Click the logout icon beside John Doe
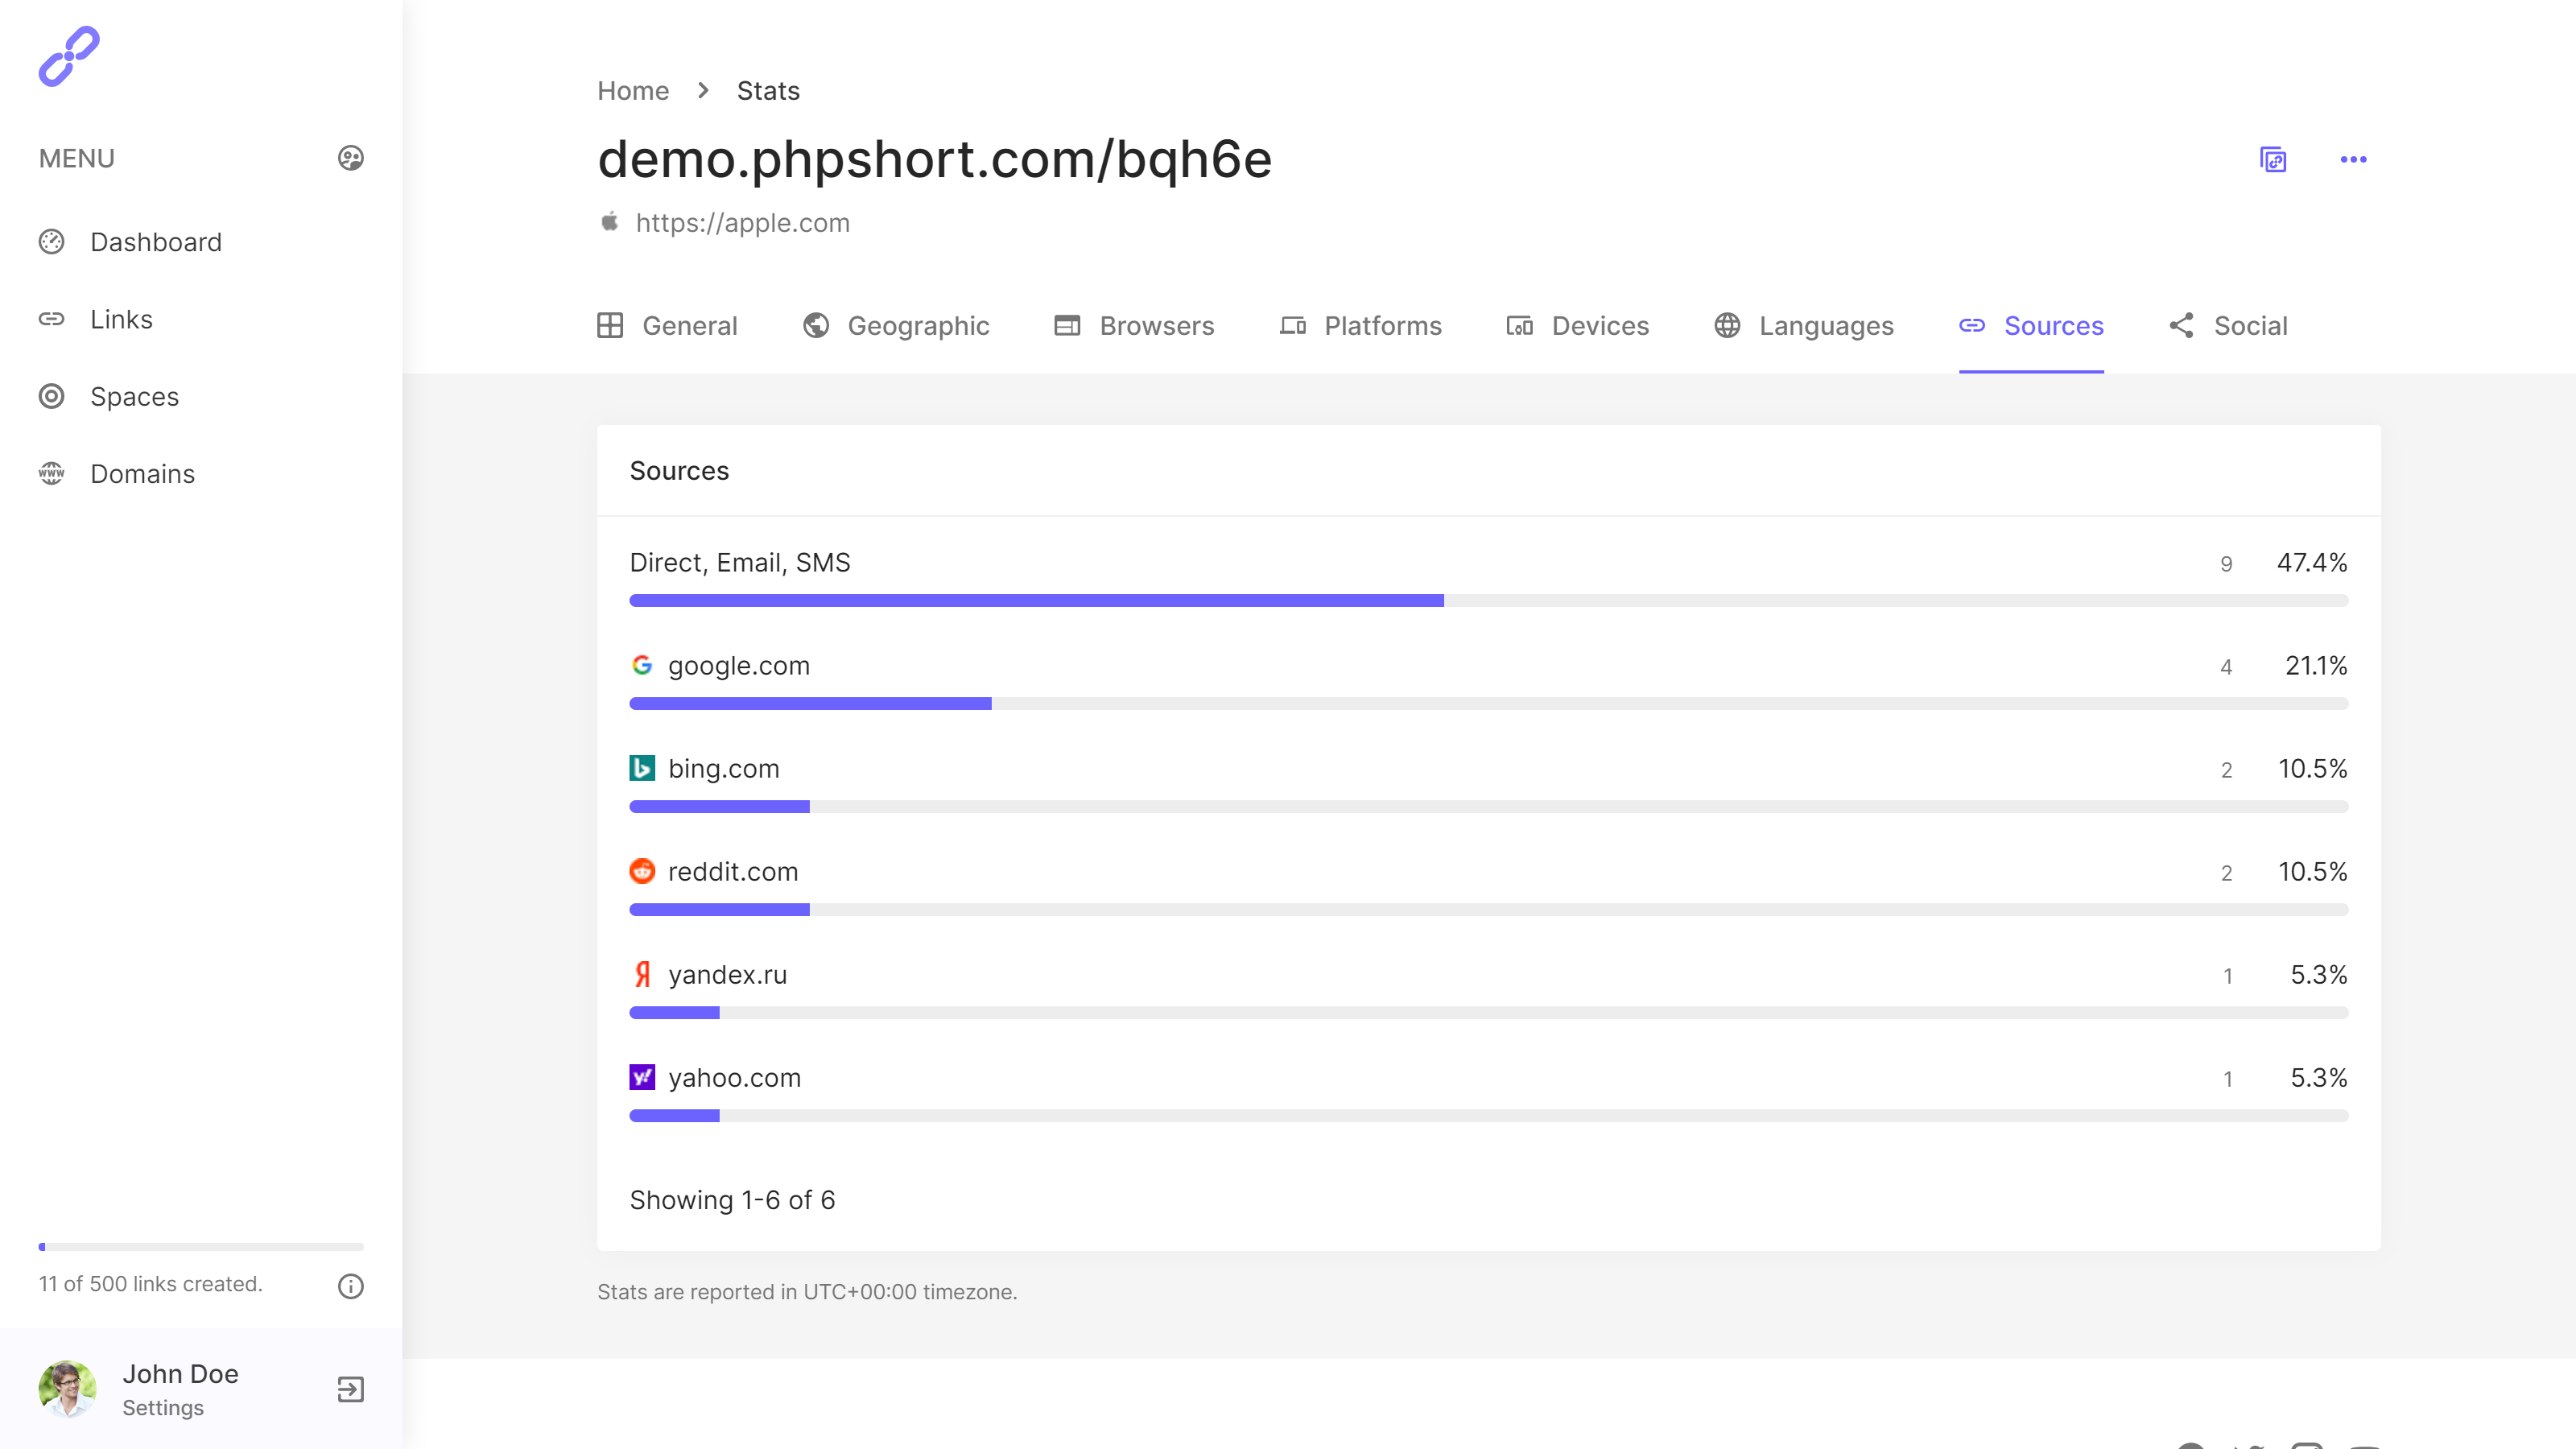Viewport: 2576px width, 1449px height. coord(350,1389)
